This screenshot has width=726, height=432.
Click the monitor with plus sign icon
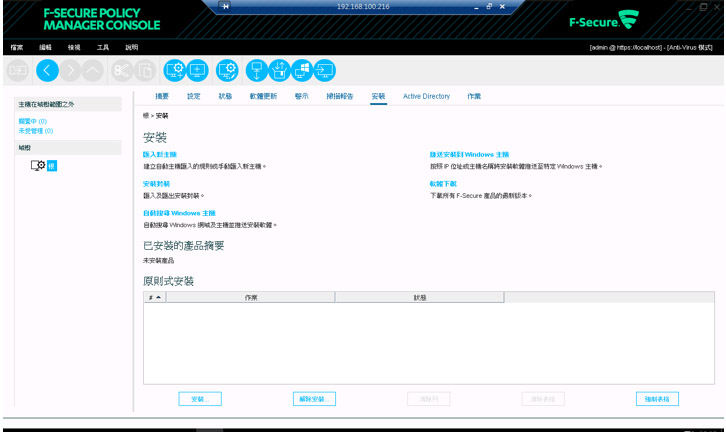point(197,71)
